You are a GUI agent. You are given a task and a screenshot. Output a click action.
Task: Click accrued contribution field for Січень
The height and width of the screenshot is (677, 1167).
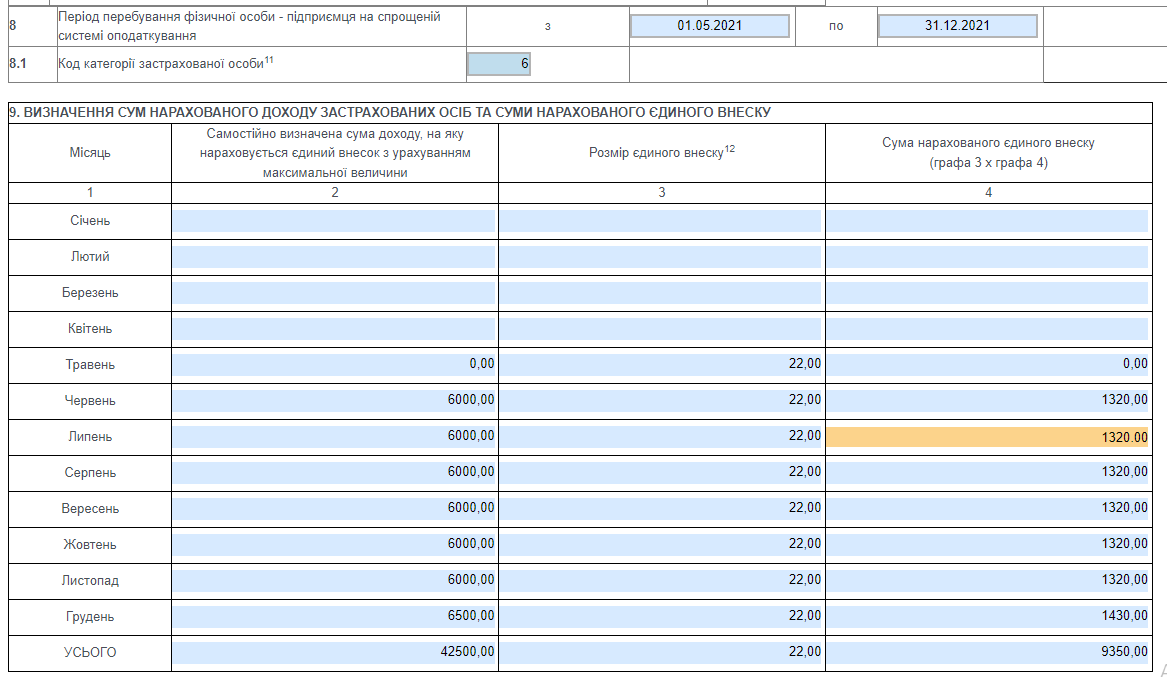[x=988, y=221]
